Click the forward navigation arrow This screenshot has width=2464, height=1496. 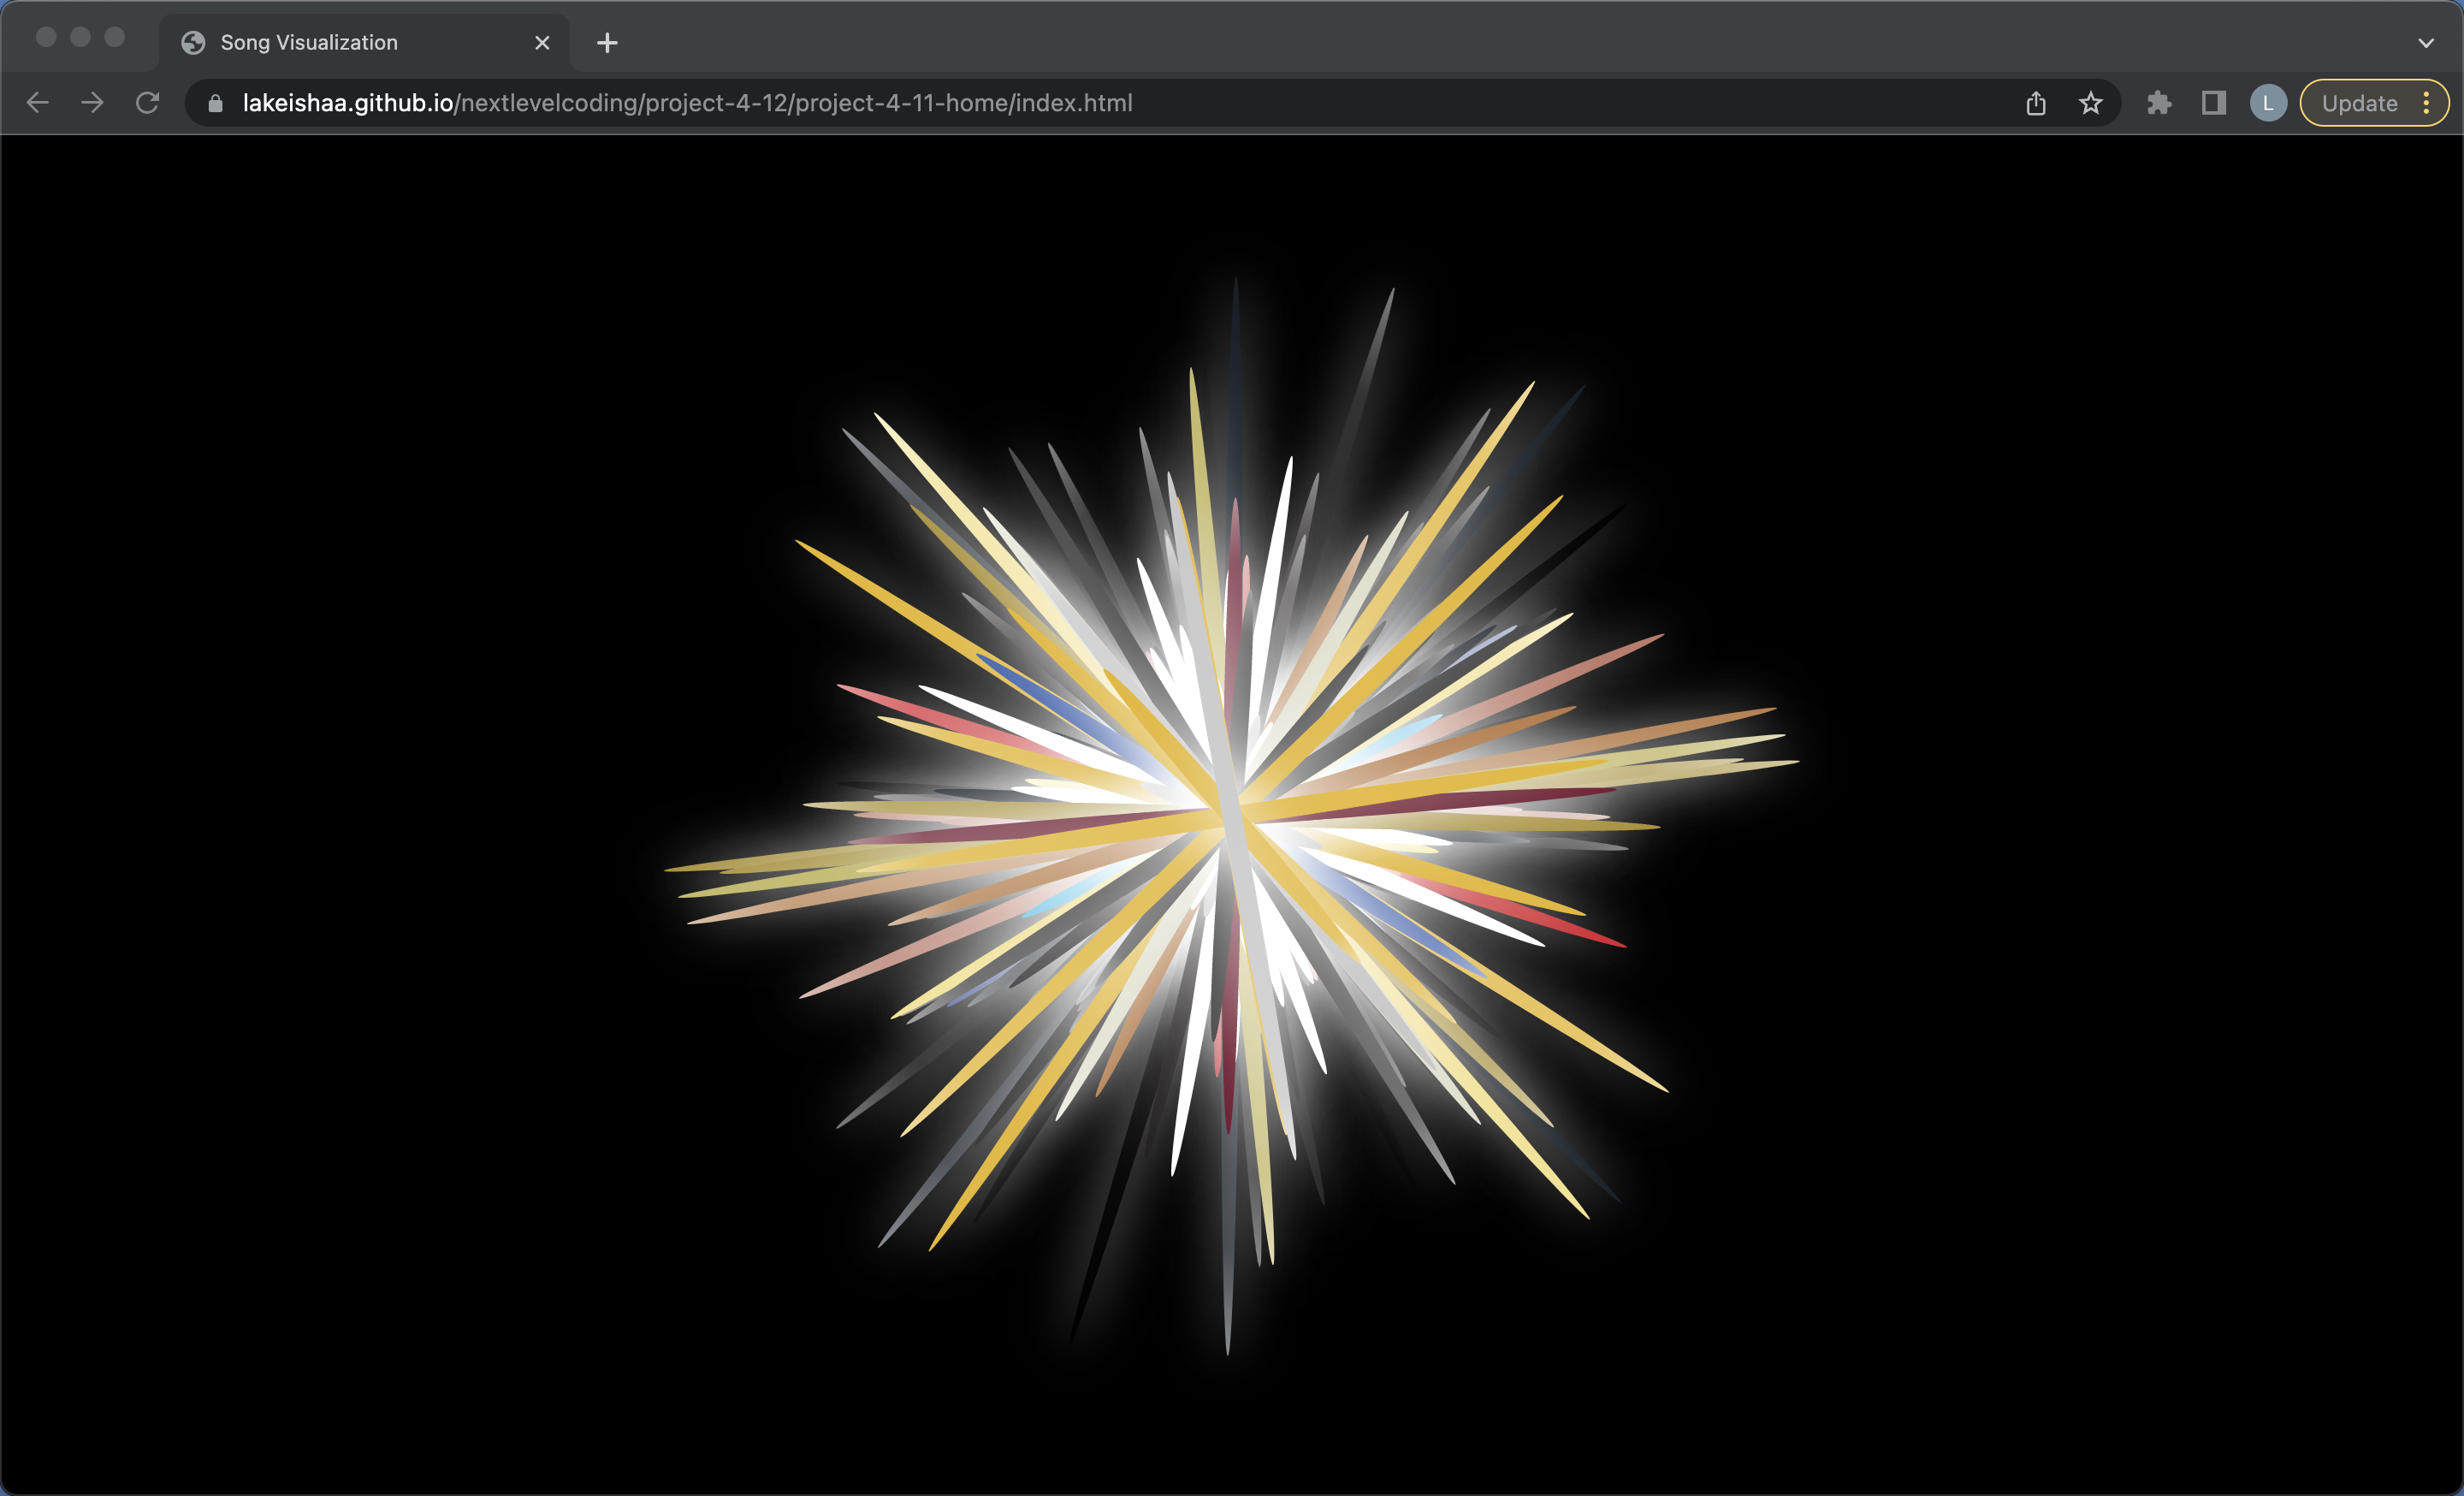[92, 103]
